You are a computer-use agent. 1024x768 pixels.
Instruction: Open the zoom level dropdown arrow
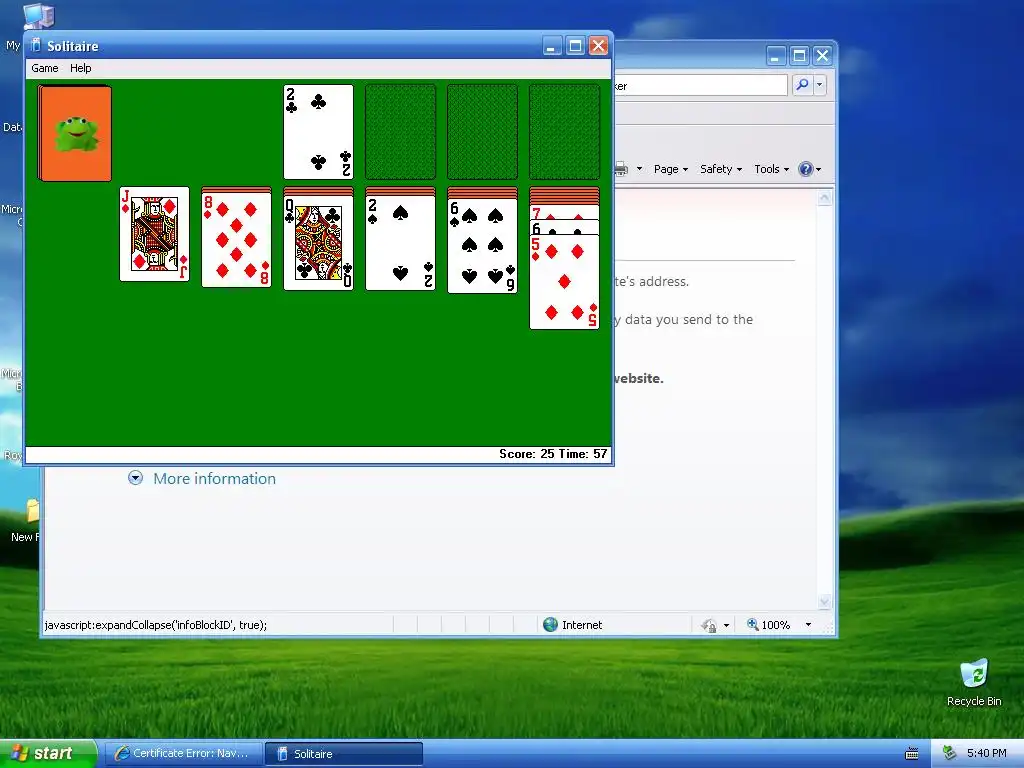(x=808, y=625)
